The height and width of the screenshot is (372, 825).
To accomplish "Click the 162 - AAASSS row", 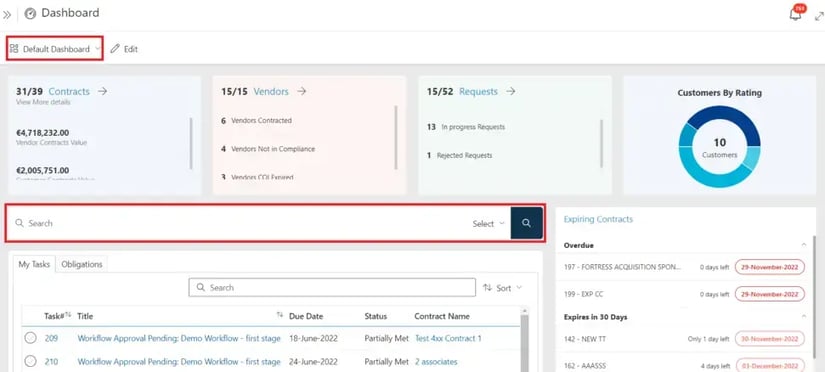I will [684, 365].
